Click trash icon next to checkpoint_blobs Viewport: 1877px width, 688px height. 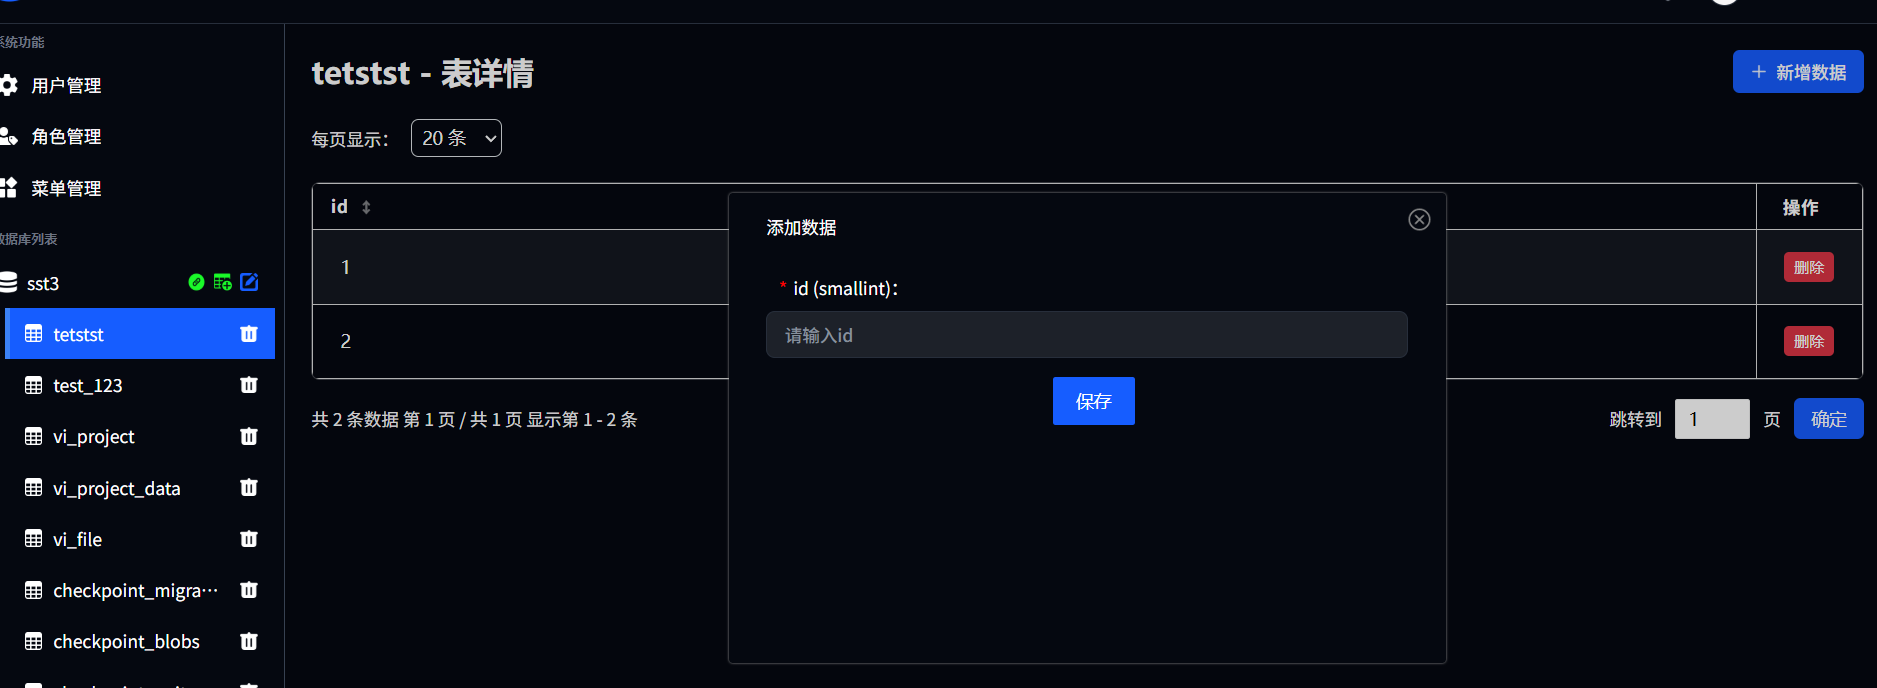click(x=249, y=642)
